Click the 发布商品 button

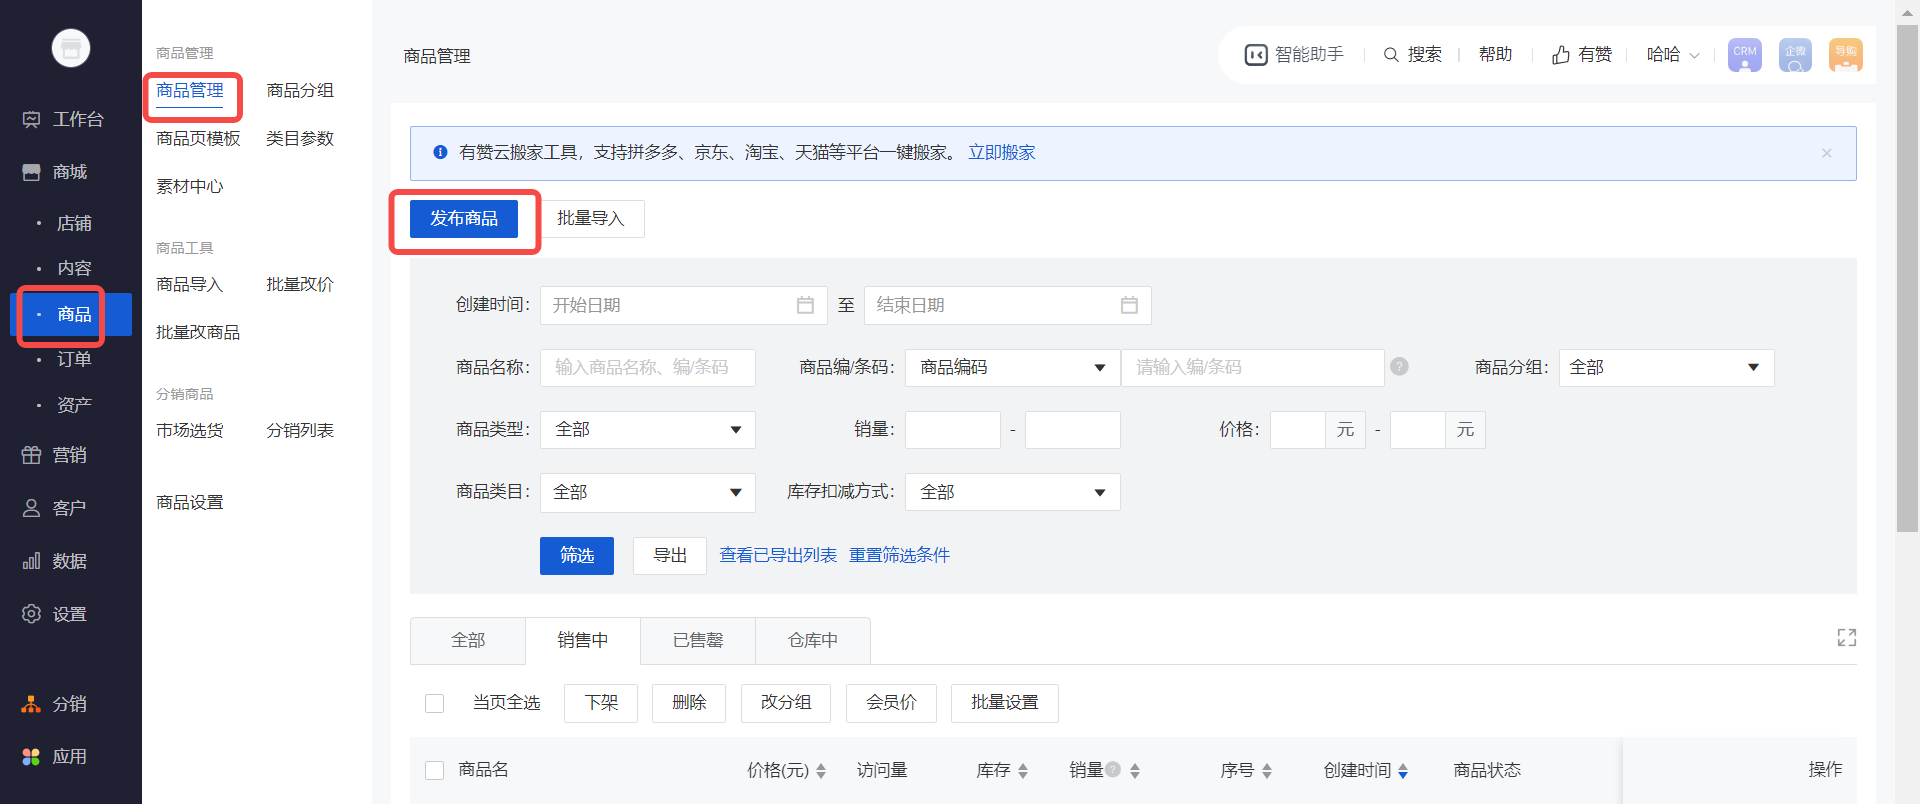point(464,219)
